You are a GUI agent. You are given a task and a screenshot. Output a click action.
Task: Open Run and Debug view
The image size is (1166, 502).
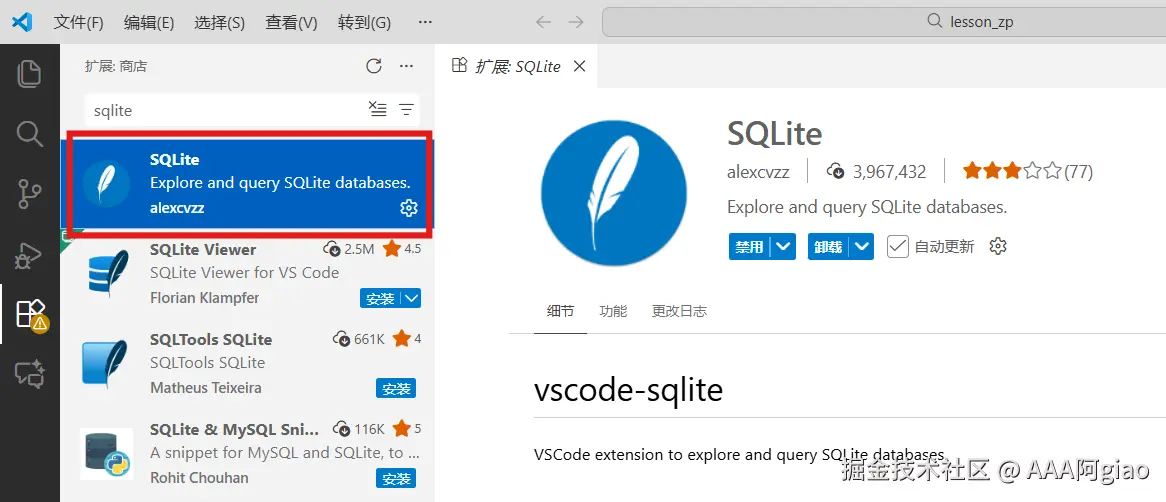(x=30, y=254)
